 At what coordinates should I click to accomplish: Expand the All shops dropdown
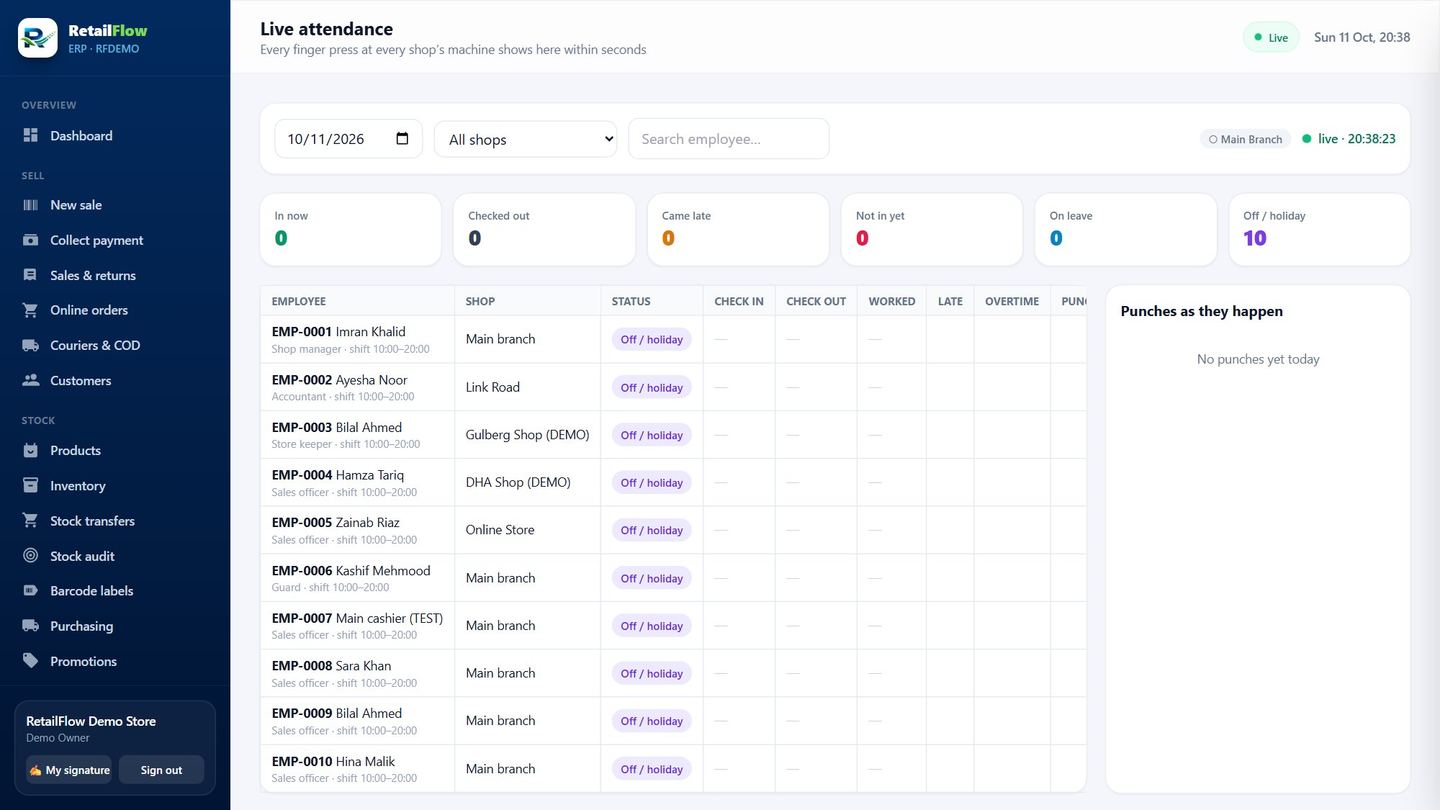coord(526,139)
